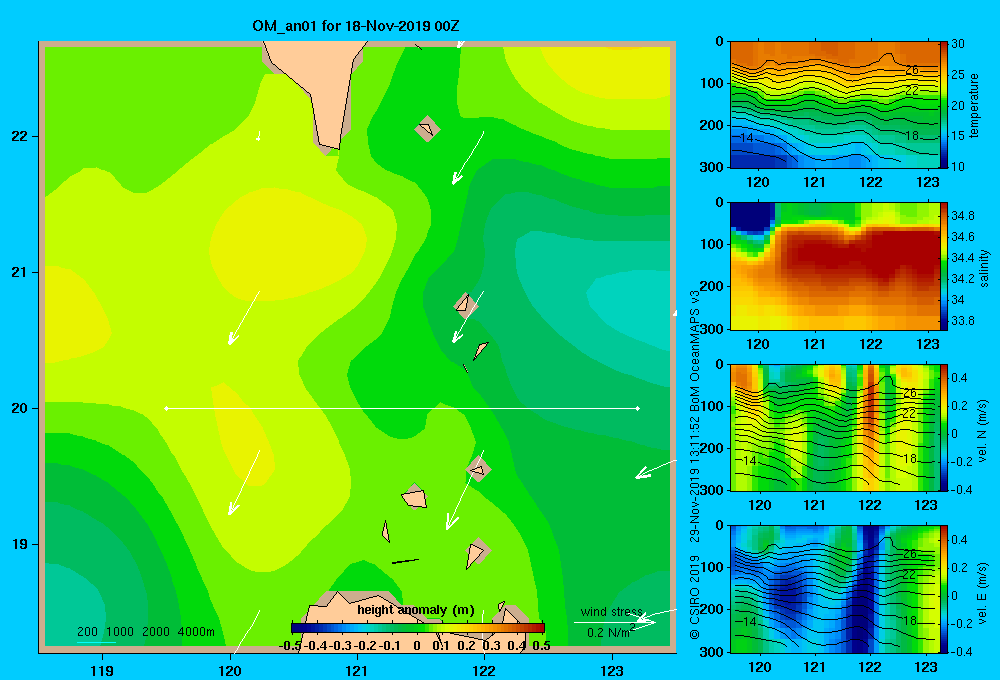Click '-0.5' on the height anomaly color bar
This screenshot has height=680, width=1000.
click(290, 646)
